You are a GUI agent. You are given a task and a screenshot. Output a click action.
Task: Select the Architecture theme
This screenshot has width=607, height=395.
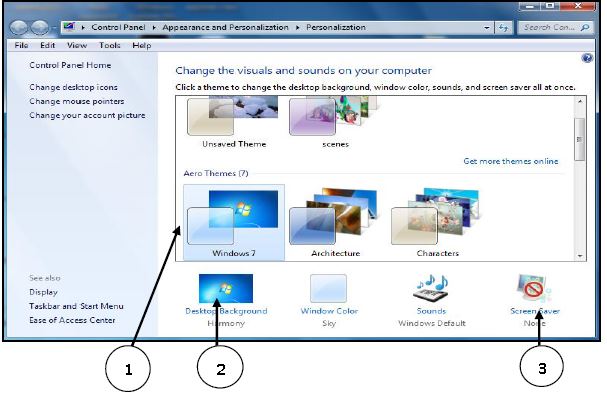point(335,223)
